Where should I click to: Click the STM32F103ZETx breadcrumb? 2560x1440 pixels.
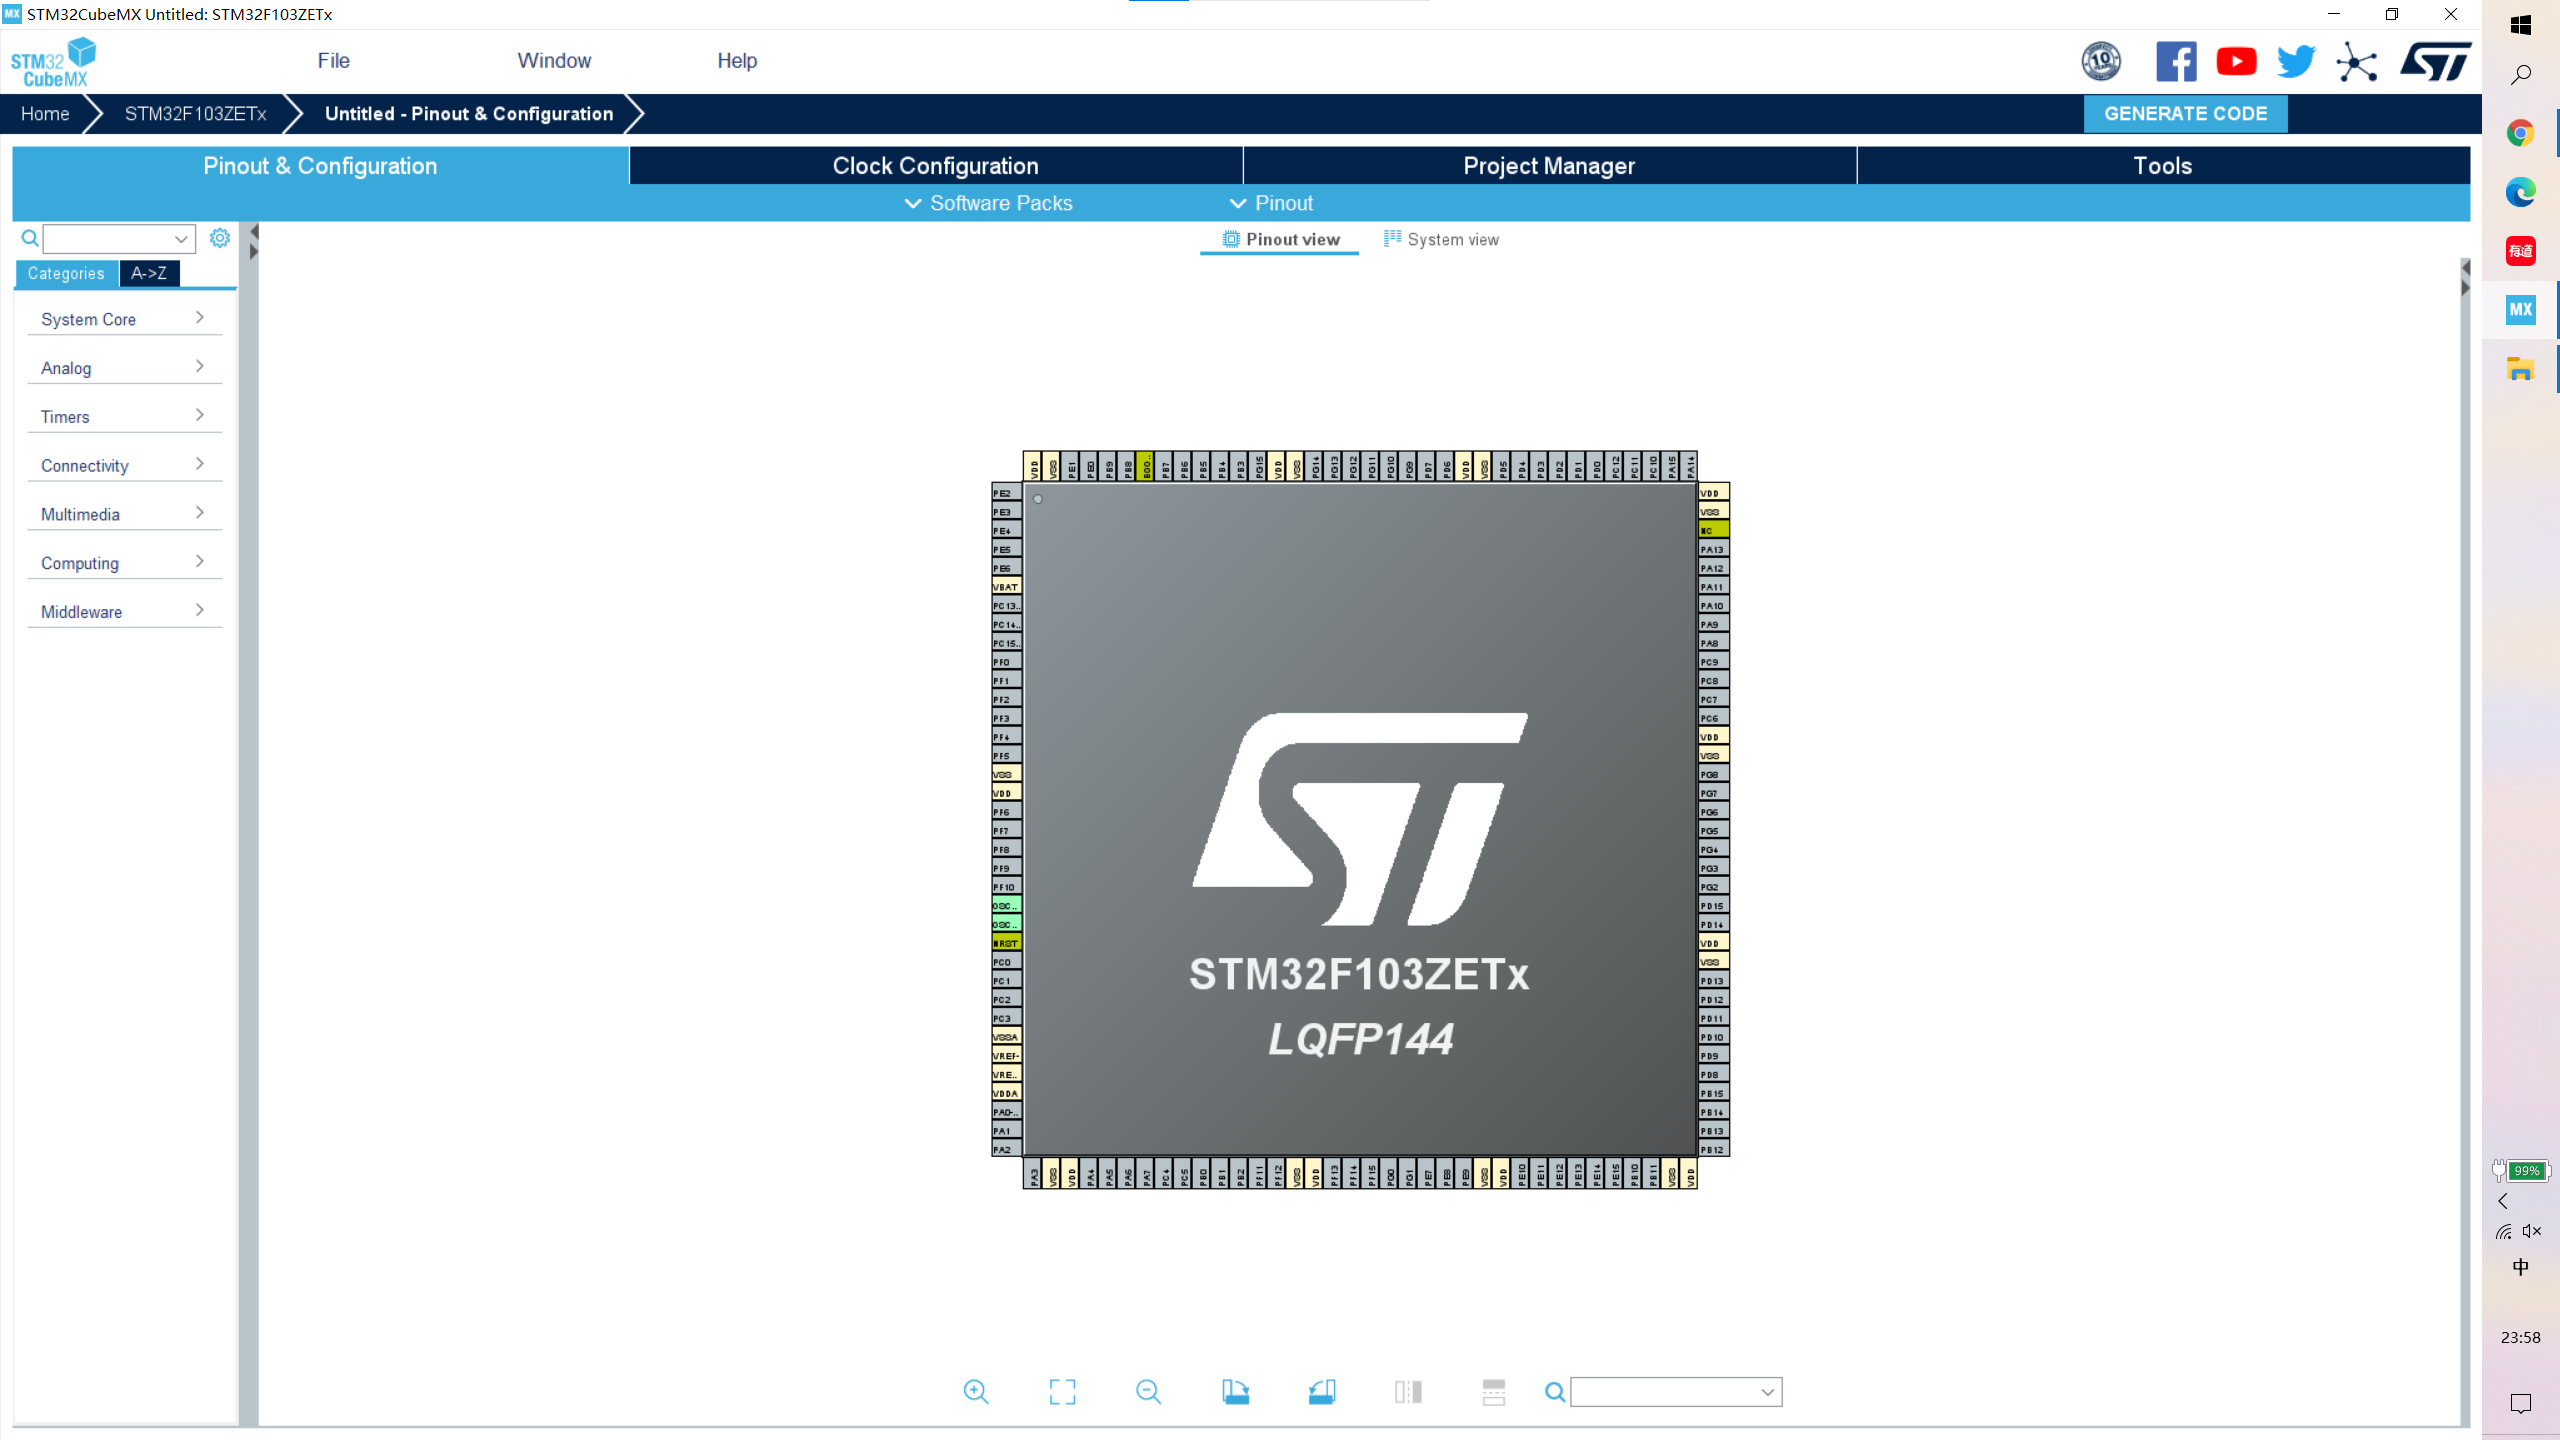click(x=196, y=113)
